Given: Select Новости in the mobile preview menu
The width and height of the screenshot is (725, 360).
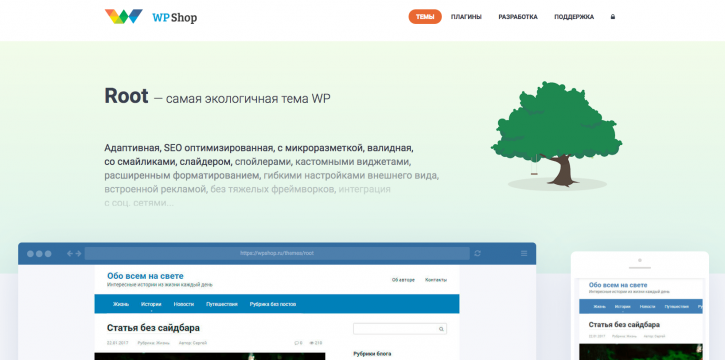Looking at the screenshot, I should [647, 307].
